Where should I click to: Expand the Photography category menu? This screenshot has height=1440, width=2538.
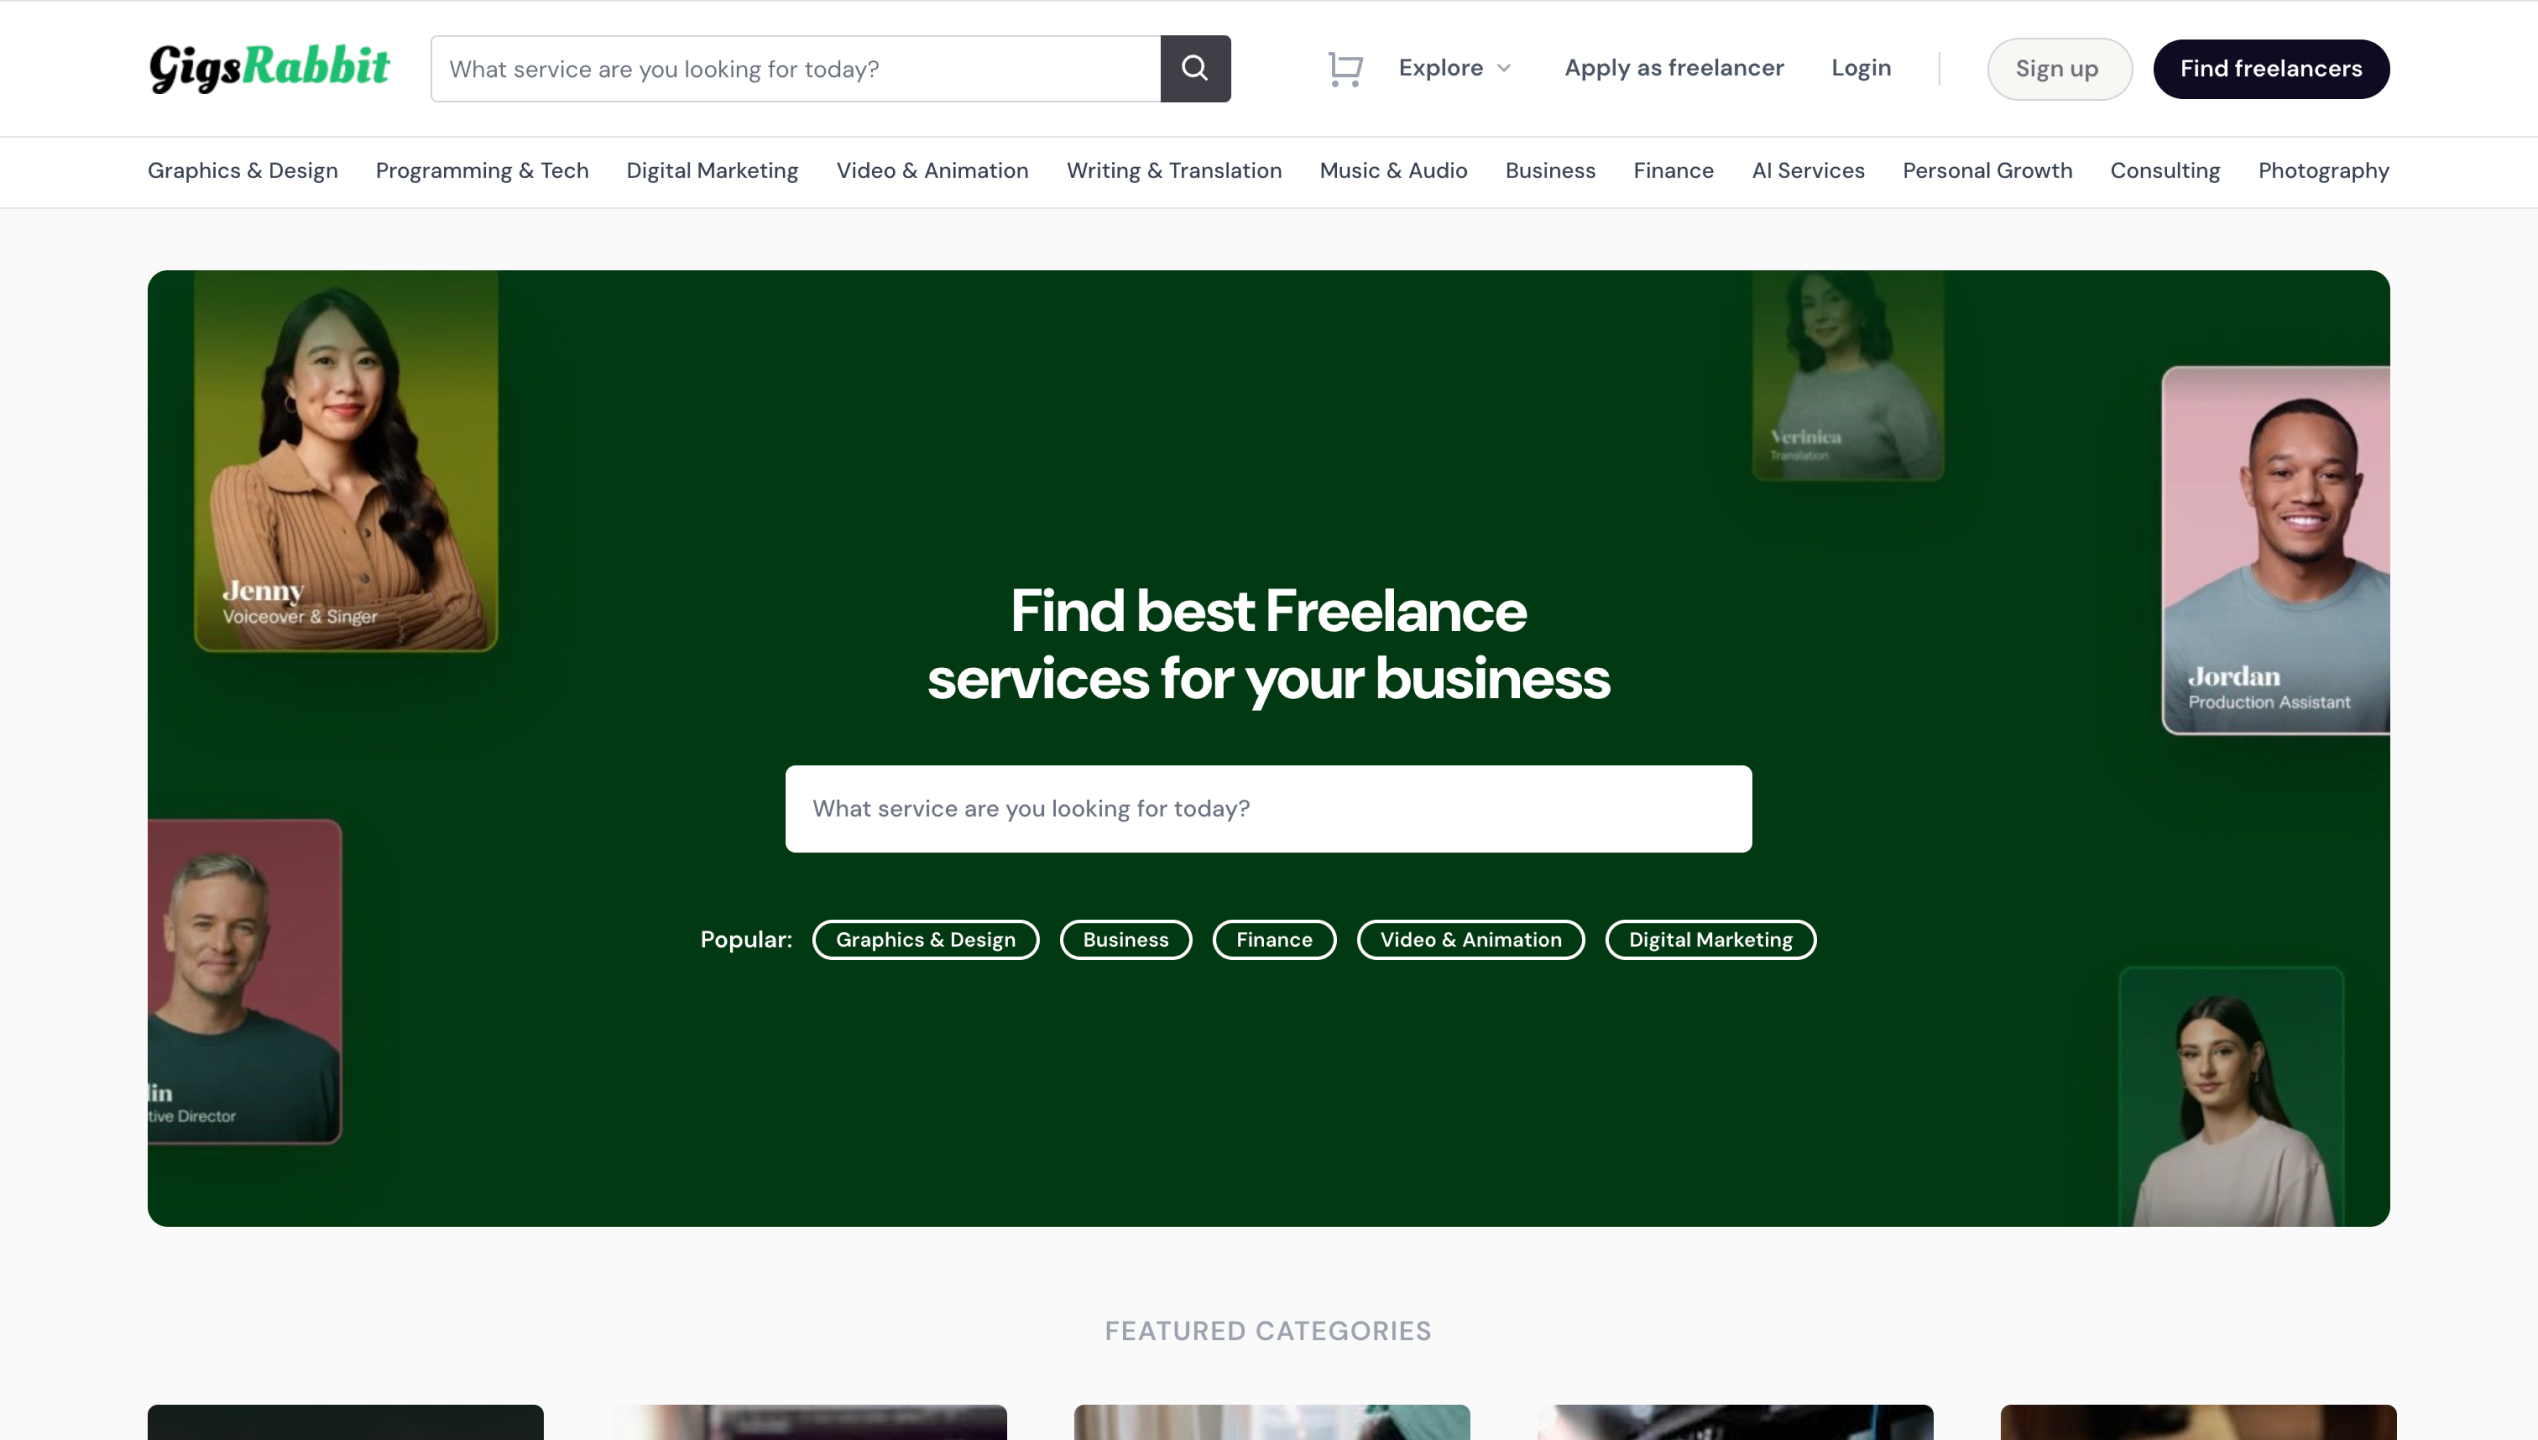pos(2324,171)
